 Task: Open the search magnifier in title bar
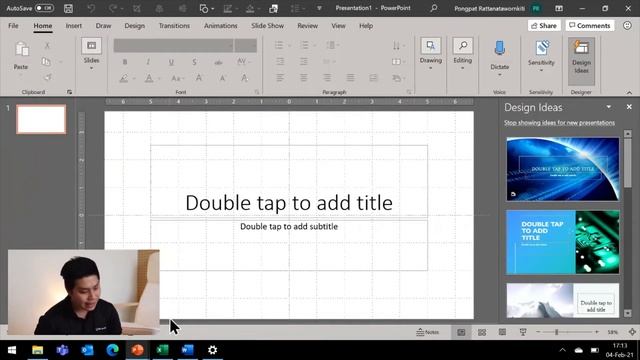pos(434,8)
